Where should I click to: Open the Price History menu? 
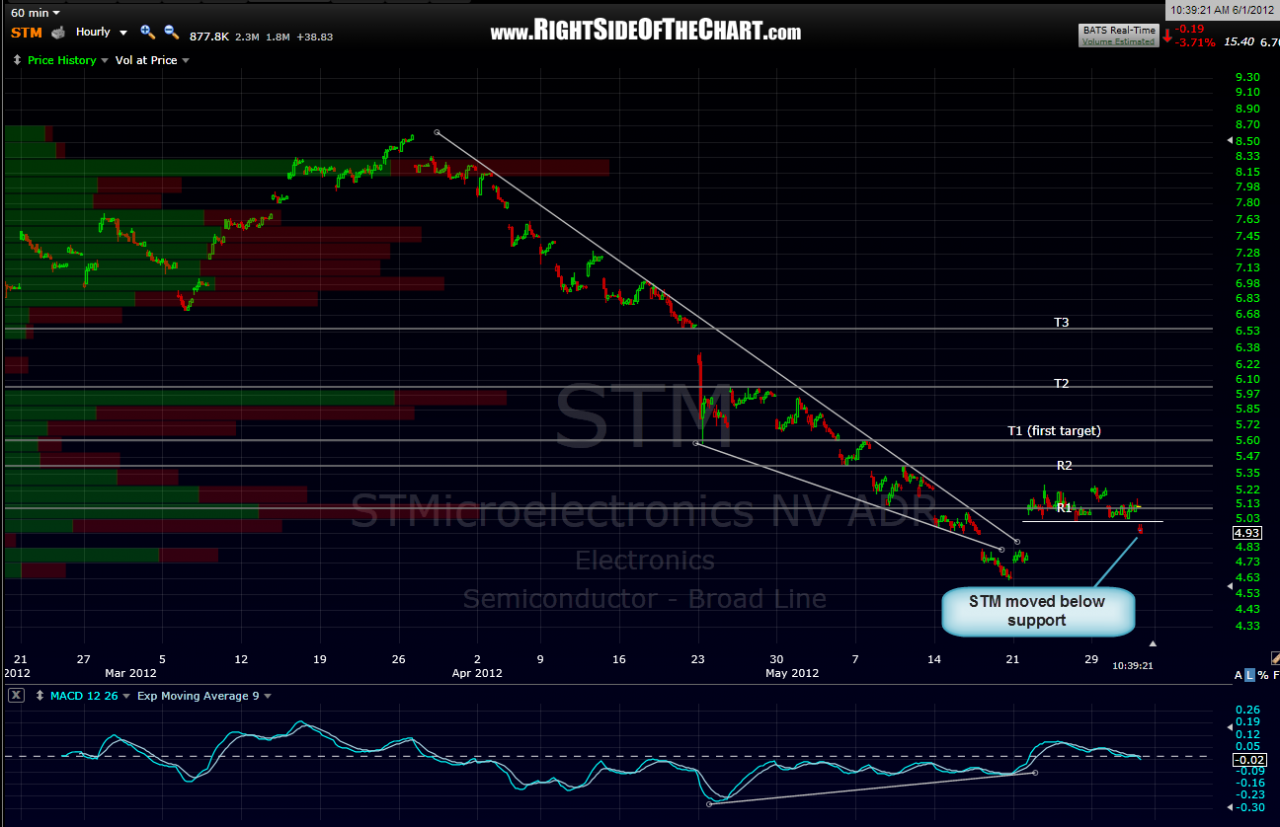pos(60,59)
